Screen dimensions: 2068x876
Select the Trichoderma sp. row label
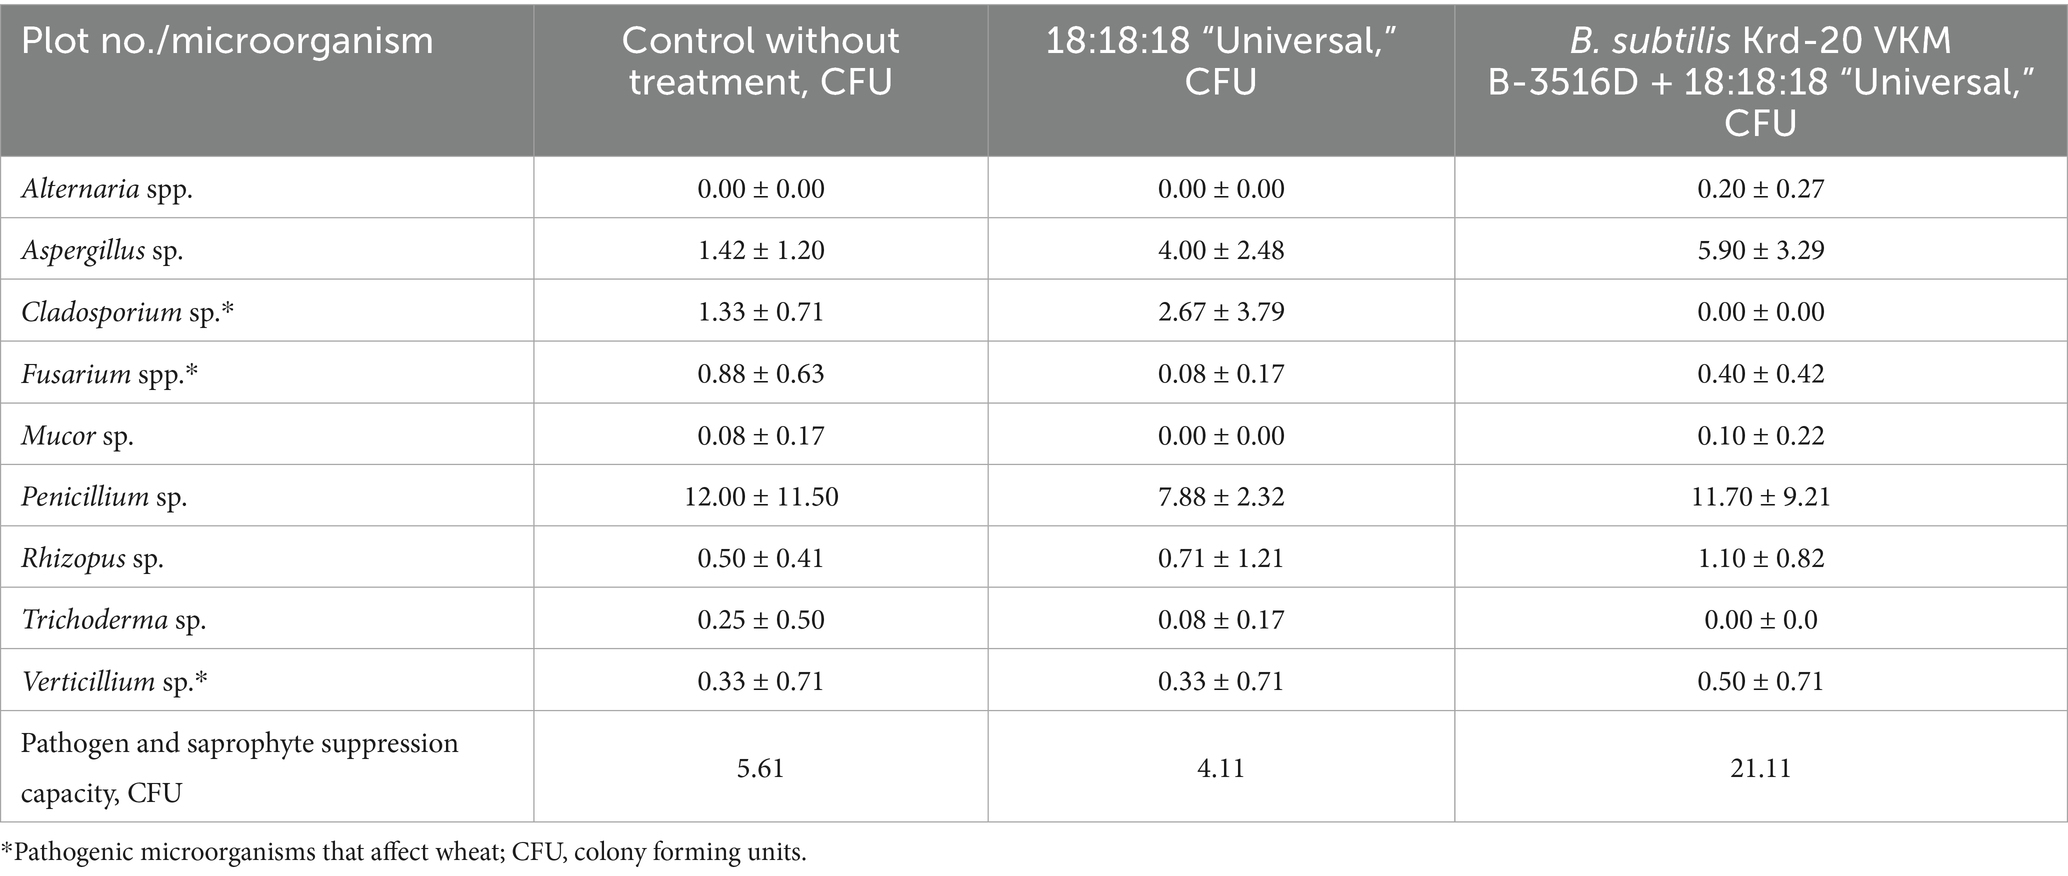click(x=114, y=620)
